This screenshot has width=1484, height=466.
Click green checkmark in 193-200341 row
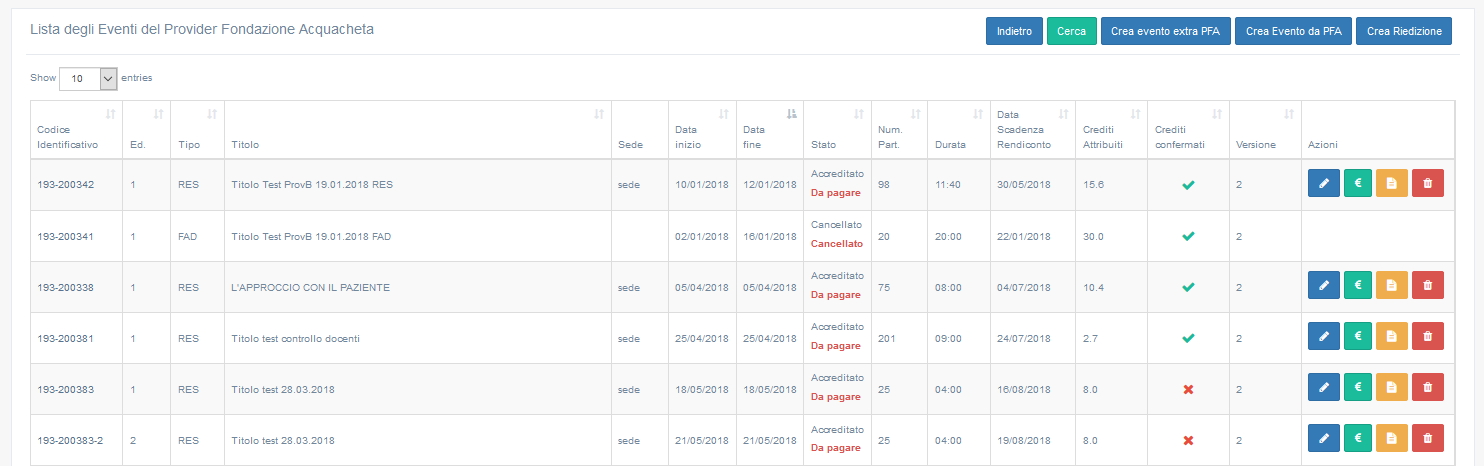tap(1188, 236)
